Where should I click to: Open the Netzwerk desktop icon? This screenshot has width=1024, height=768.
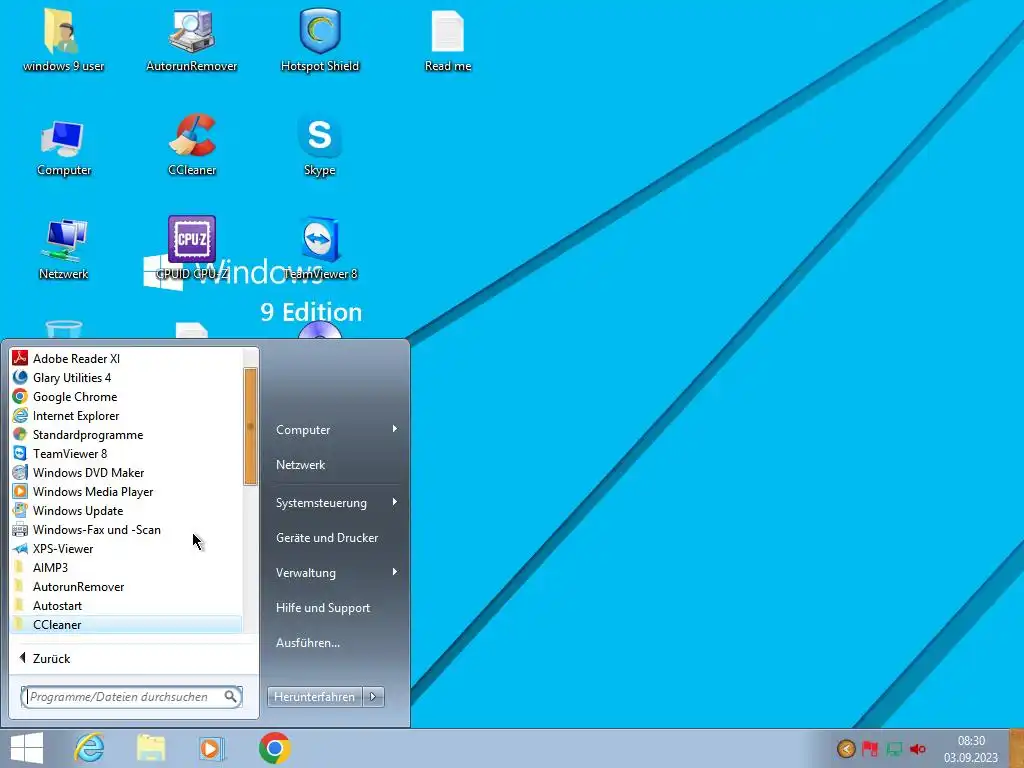[x=63, y=249]
